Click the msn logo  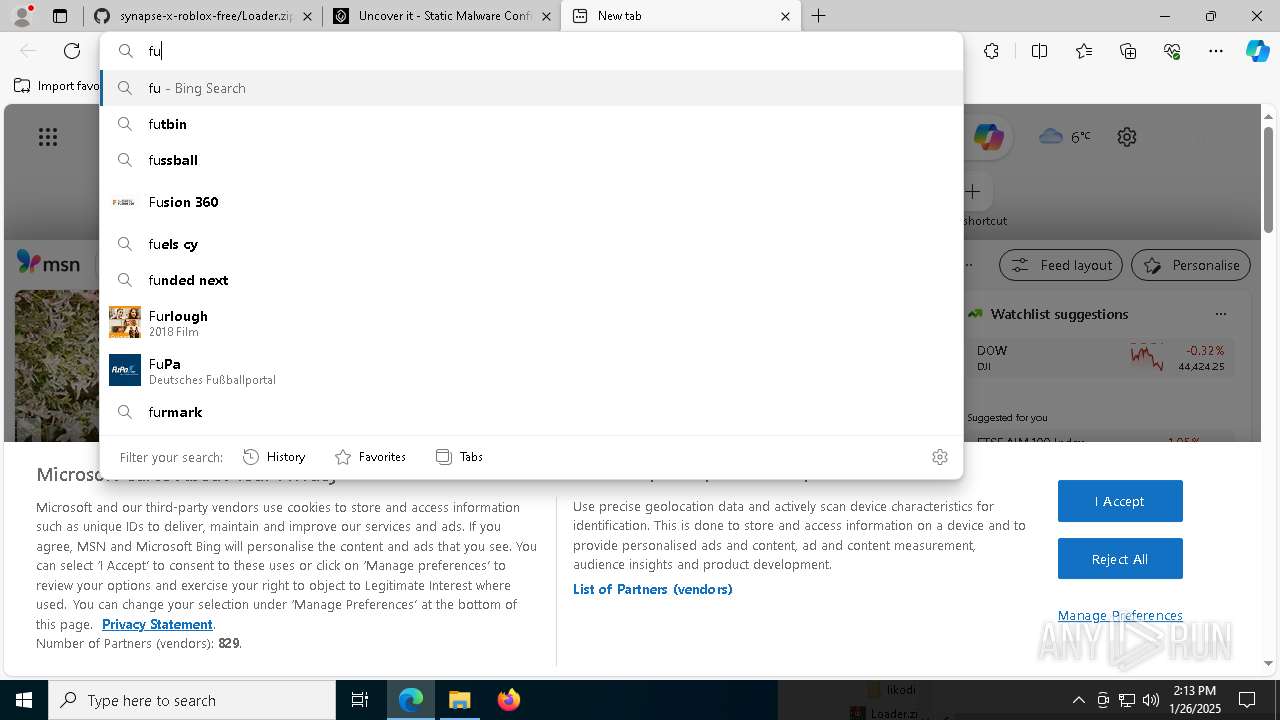[x=48, y=264]
